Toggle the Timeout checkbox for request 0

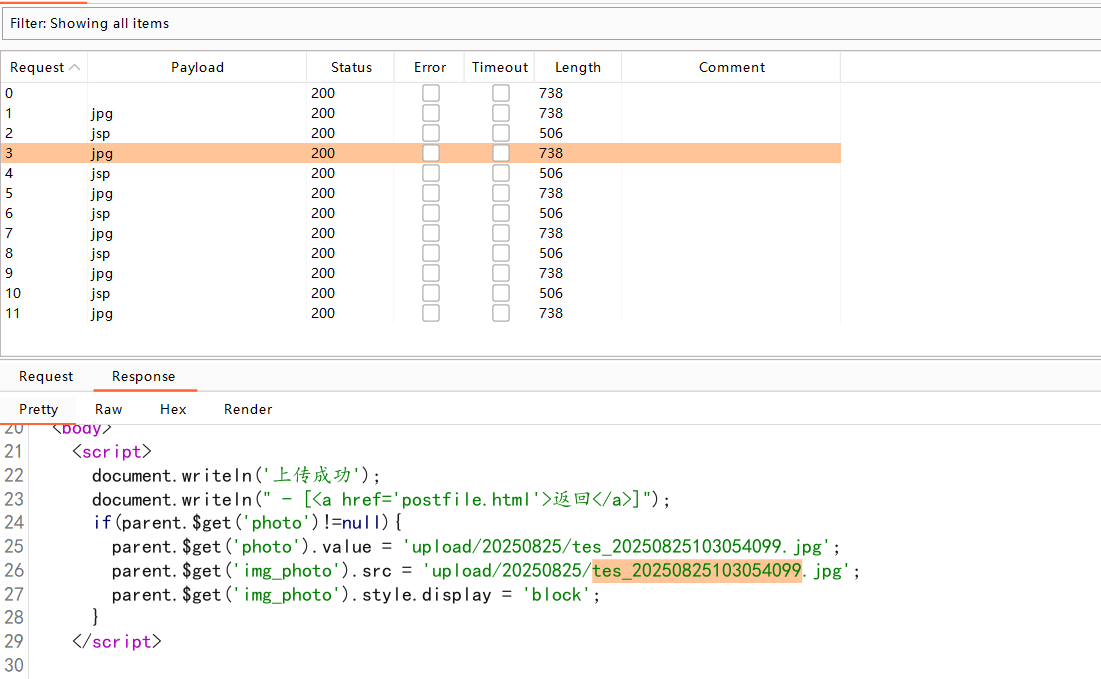pyautogui.click(x=500, y=93)
